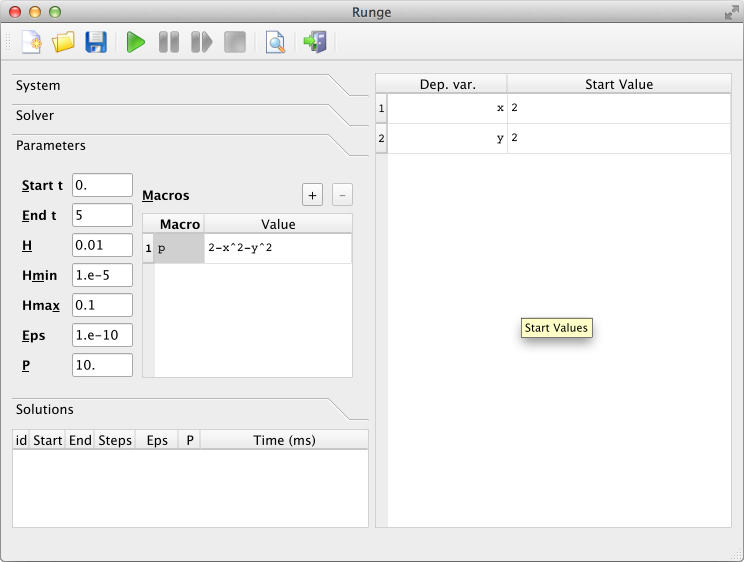
Task: Select start value cell for x
Action: [619, 108]
